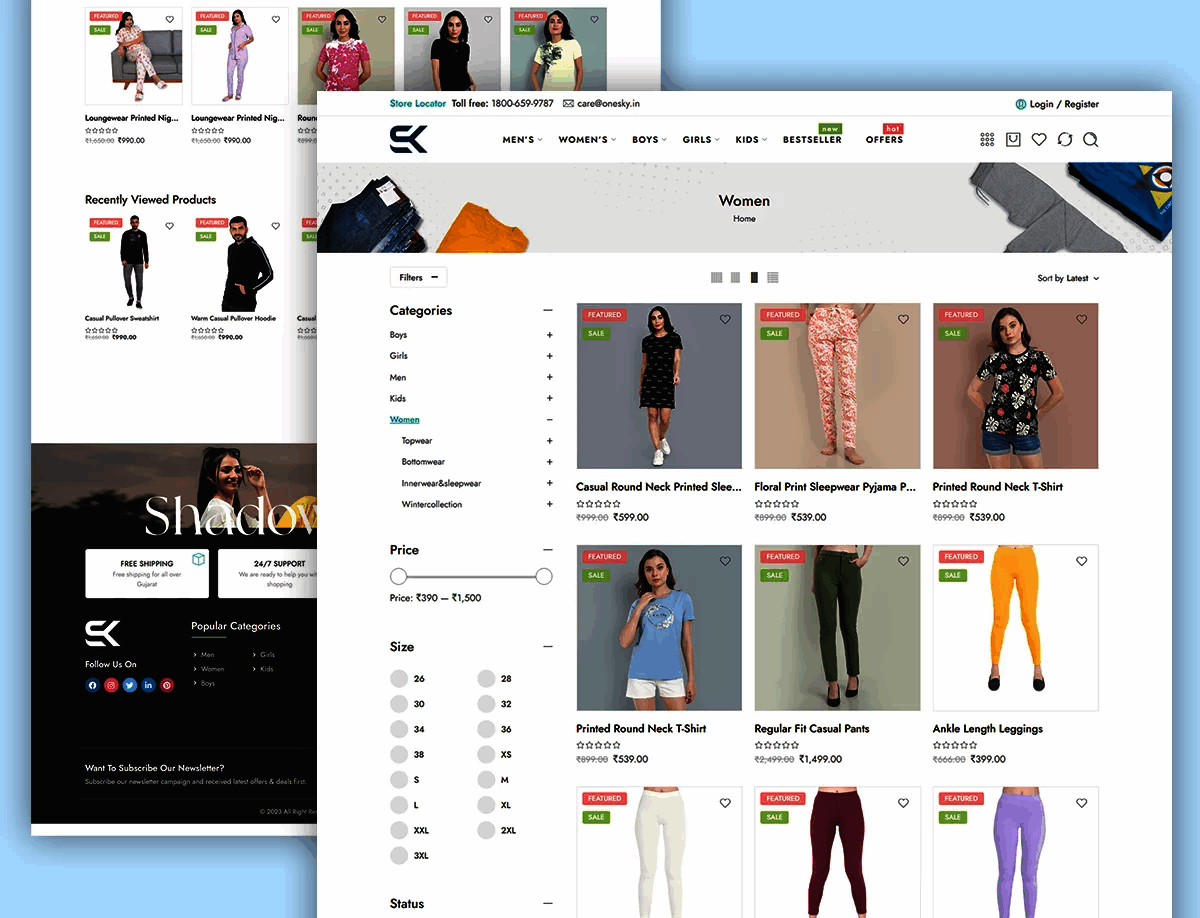Open LinkedIn icon in back page footer

pyautogui.click(x=148, y=685)
